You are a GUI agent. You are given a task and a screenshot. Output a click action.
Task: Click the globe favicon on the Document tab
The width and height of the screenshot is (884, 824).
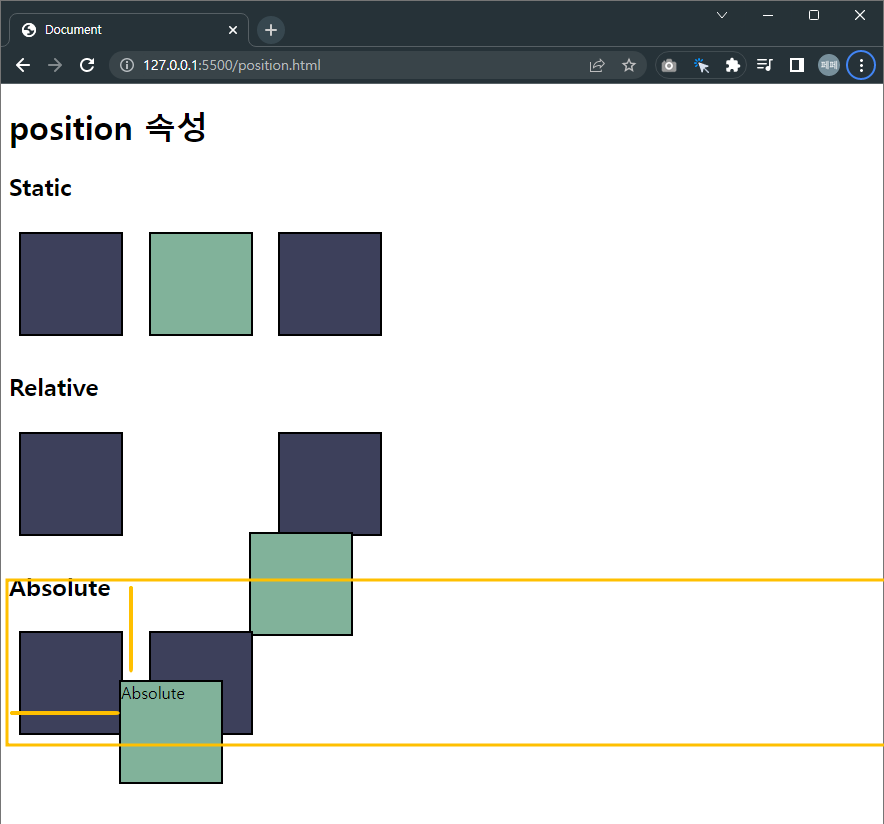(27, 29)
